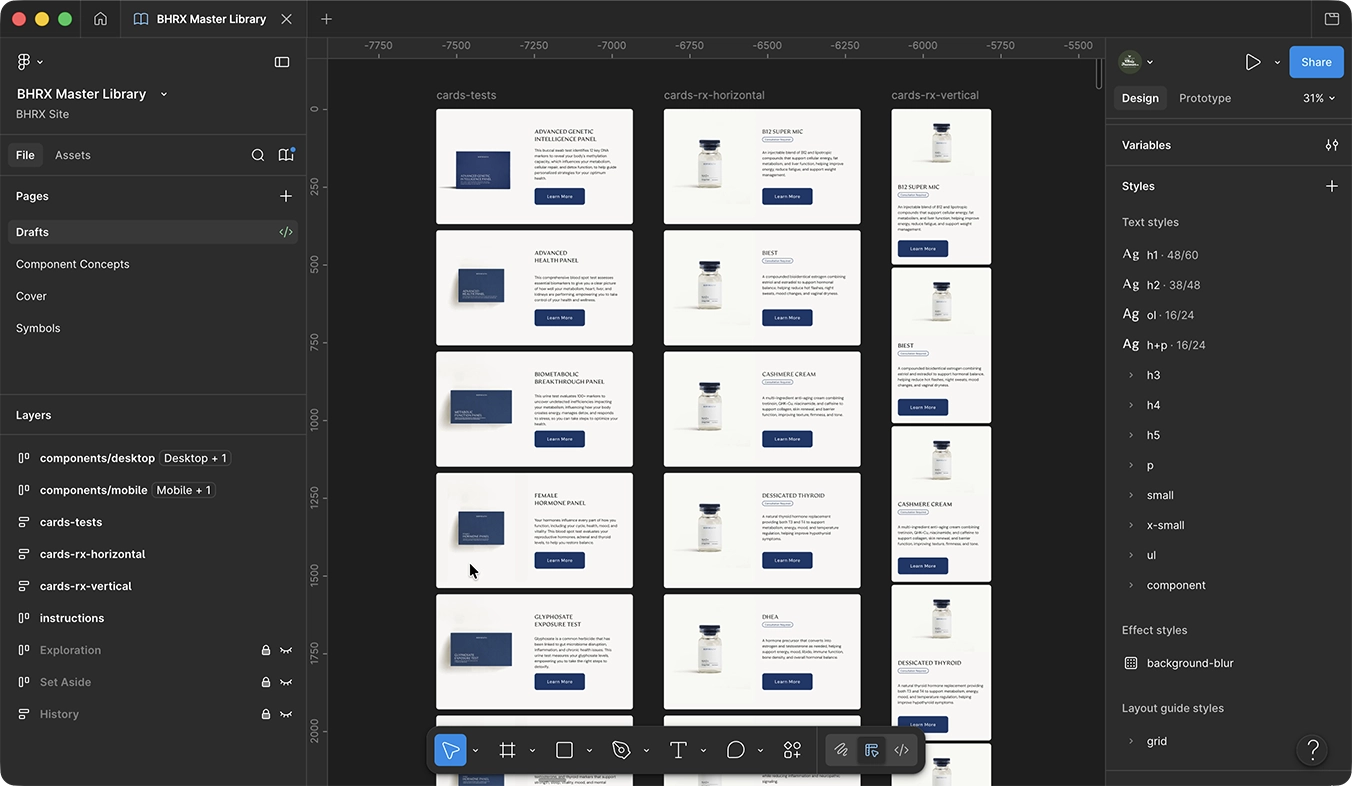Open the Frame tool options chevron

pyautogui.click(x=532, y=750)
